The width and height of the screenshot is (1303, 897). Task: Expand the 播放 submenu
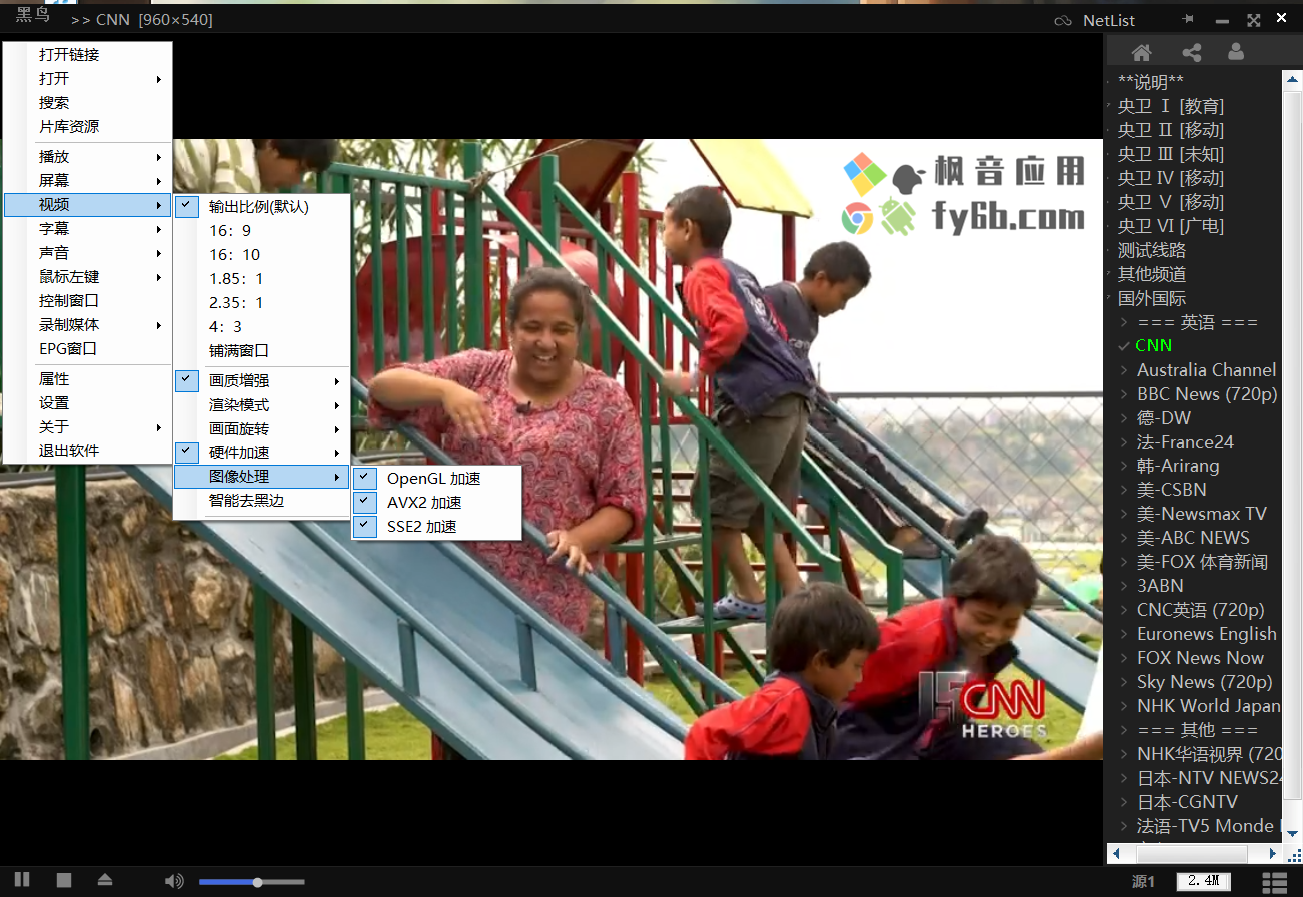point(88,157)
